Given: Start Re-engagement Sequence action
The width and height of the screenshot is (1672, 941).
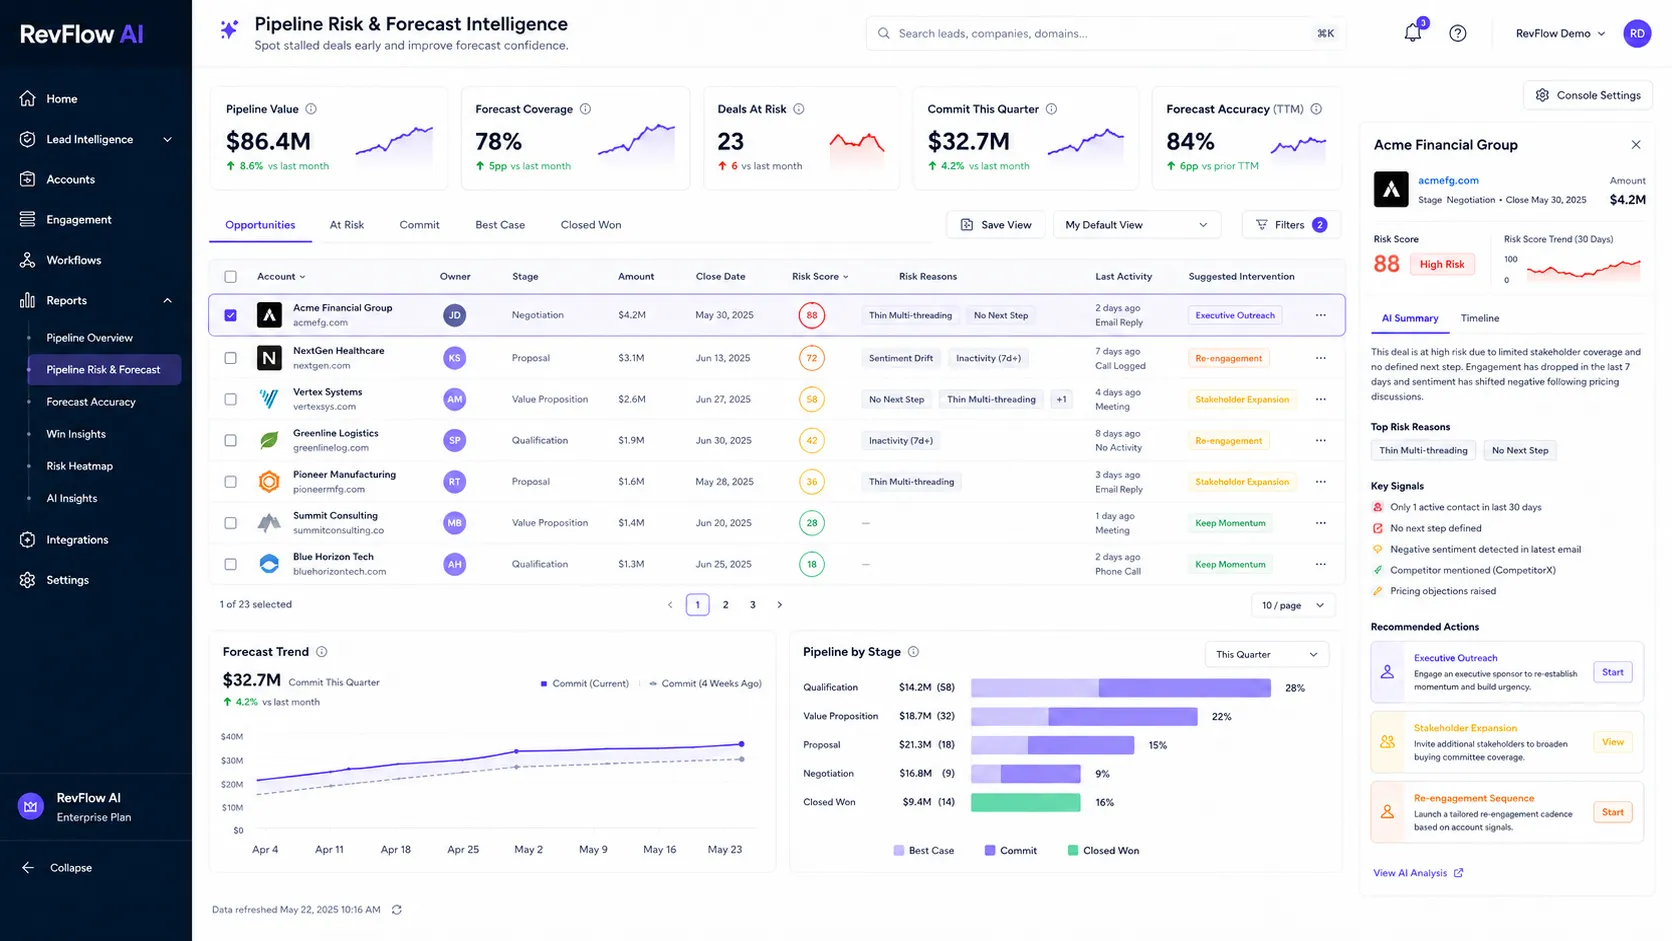Looking at the screenshot, I should [1612, 812].
